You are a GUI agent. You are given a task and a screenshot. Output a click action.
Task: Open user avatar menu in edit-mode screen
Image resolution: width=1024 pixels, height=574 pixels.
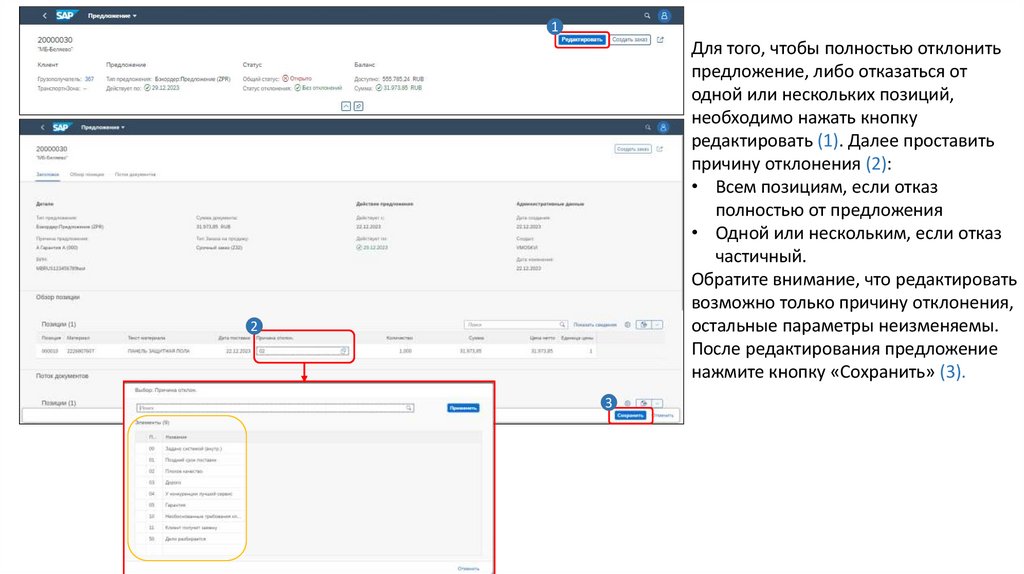pyautogui.click(x=663, y=127)
